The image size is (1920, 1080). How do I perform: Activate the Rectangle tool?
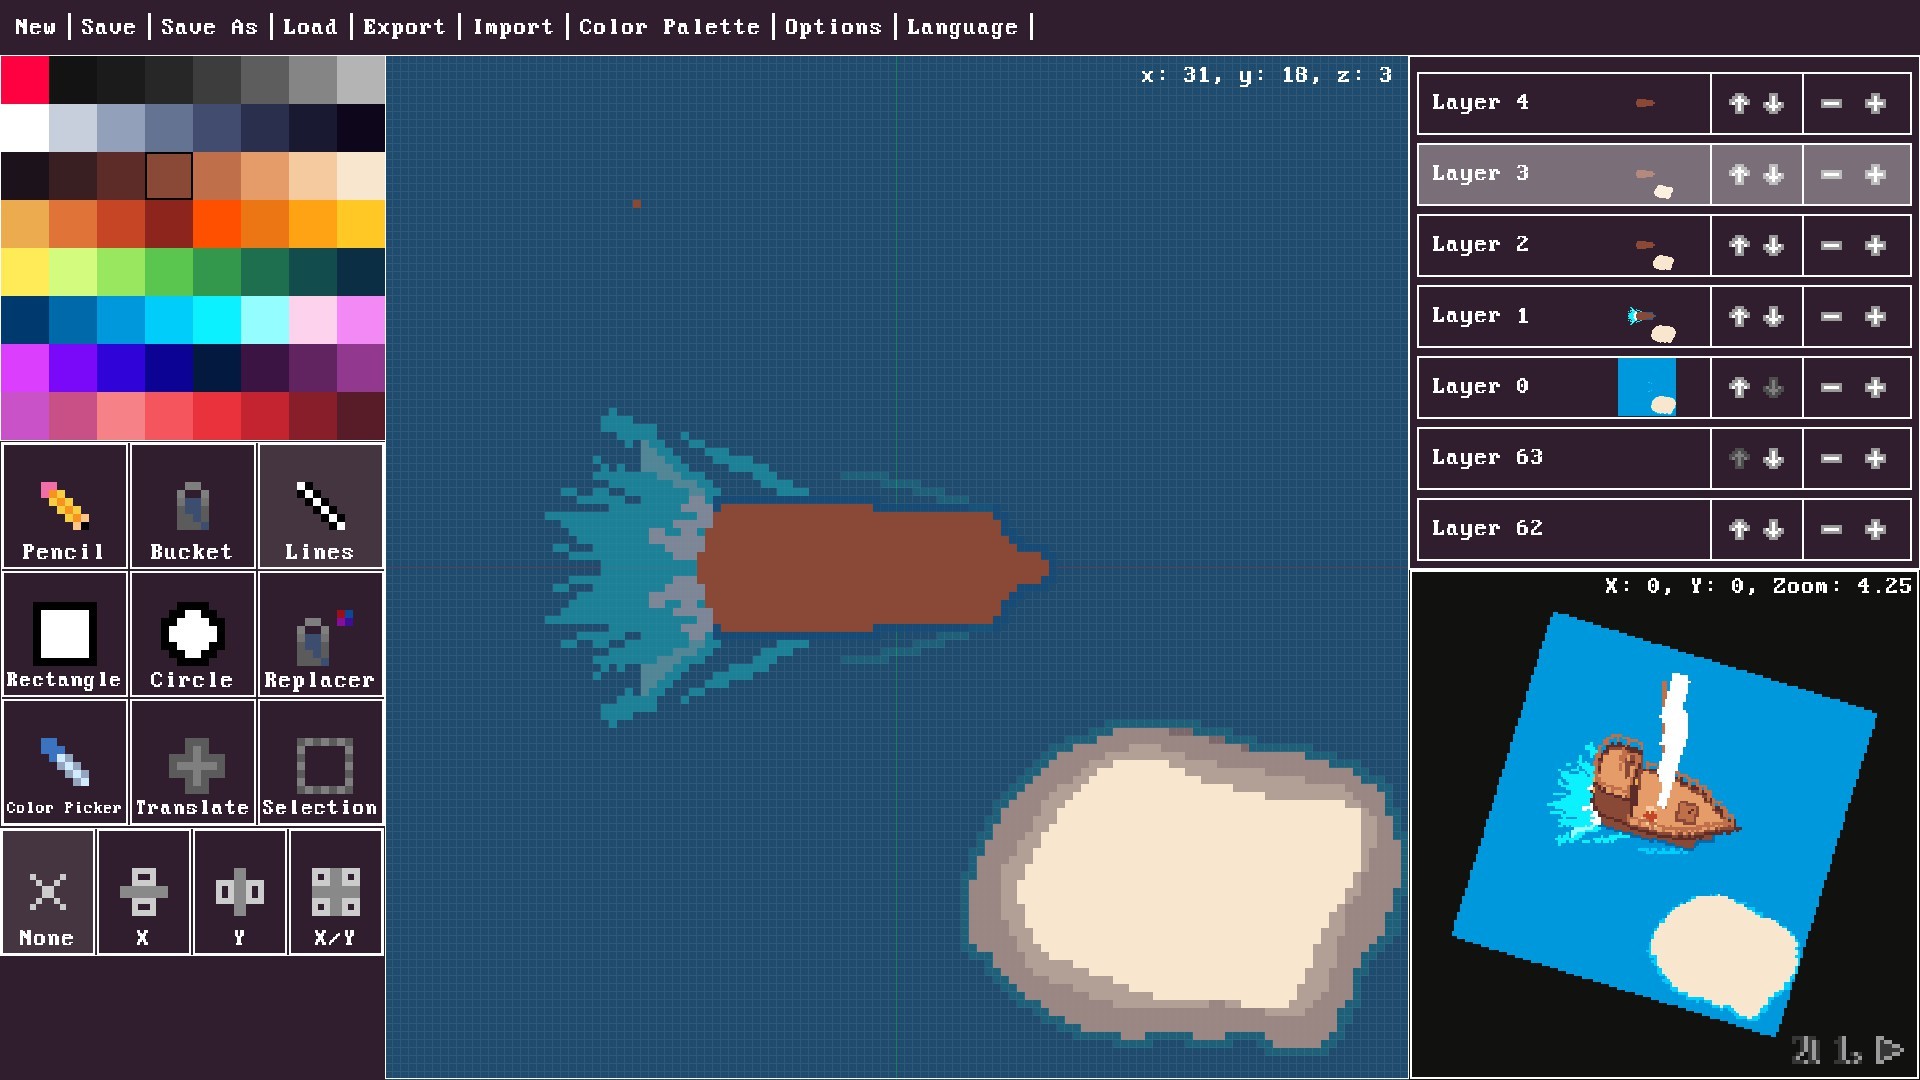[63, 635]
